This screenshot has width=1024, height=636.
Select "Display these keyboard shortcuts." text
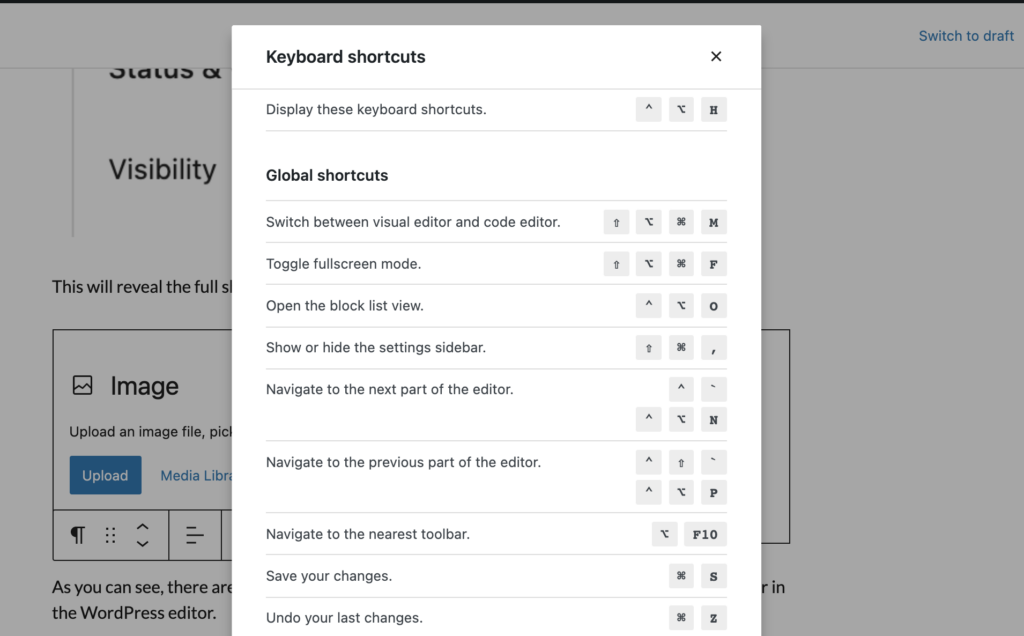point(376,110)
